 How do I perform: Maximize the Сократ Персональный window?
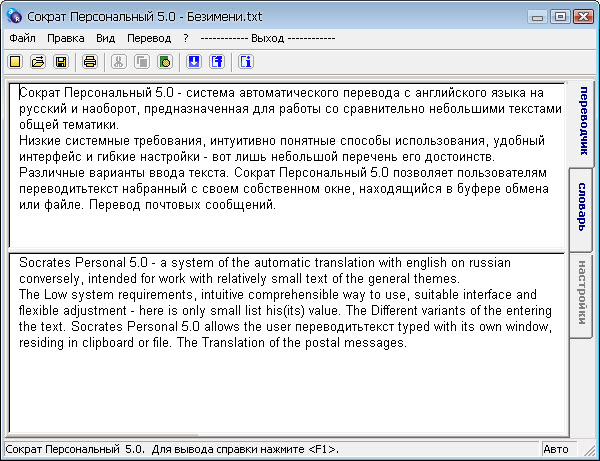560,16
